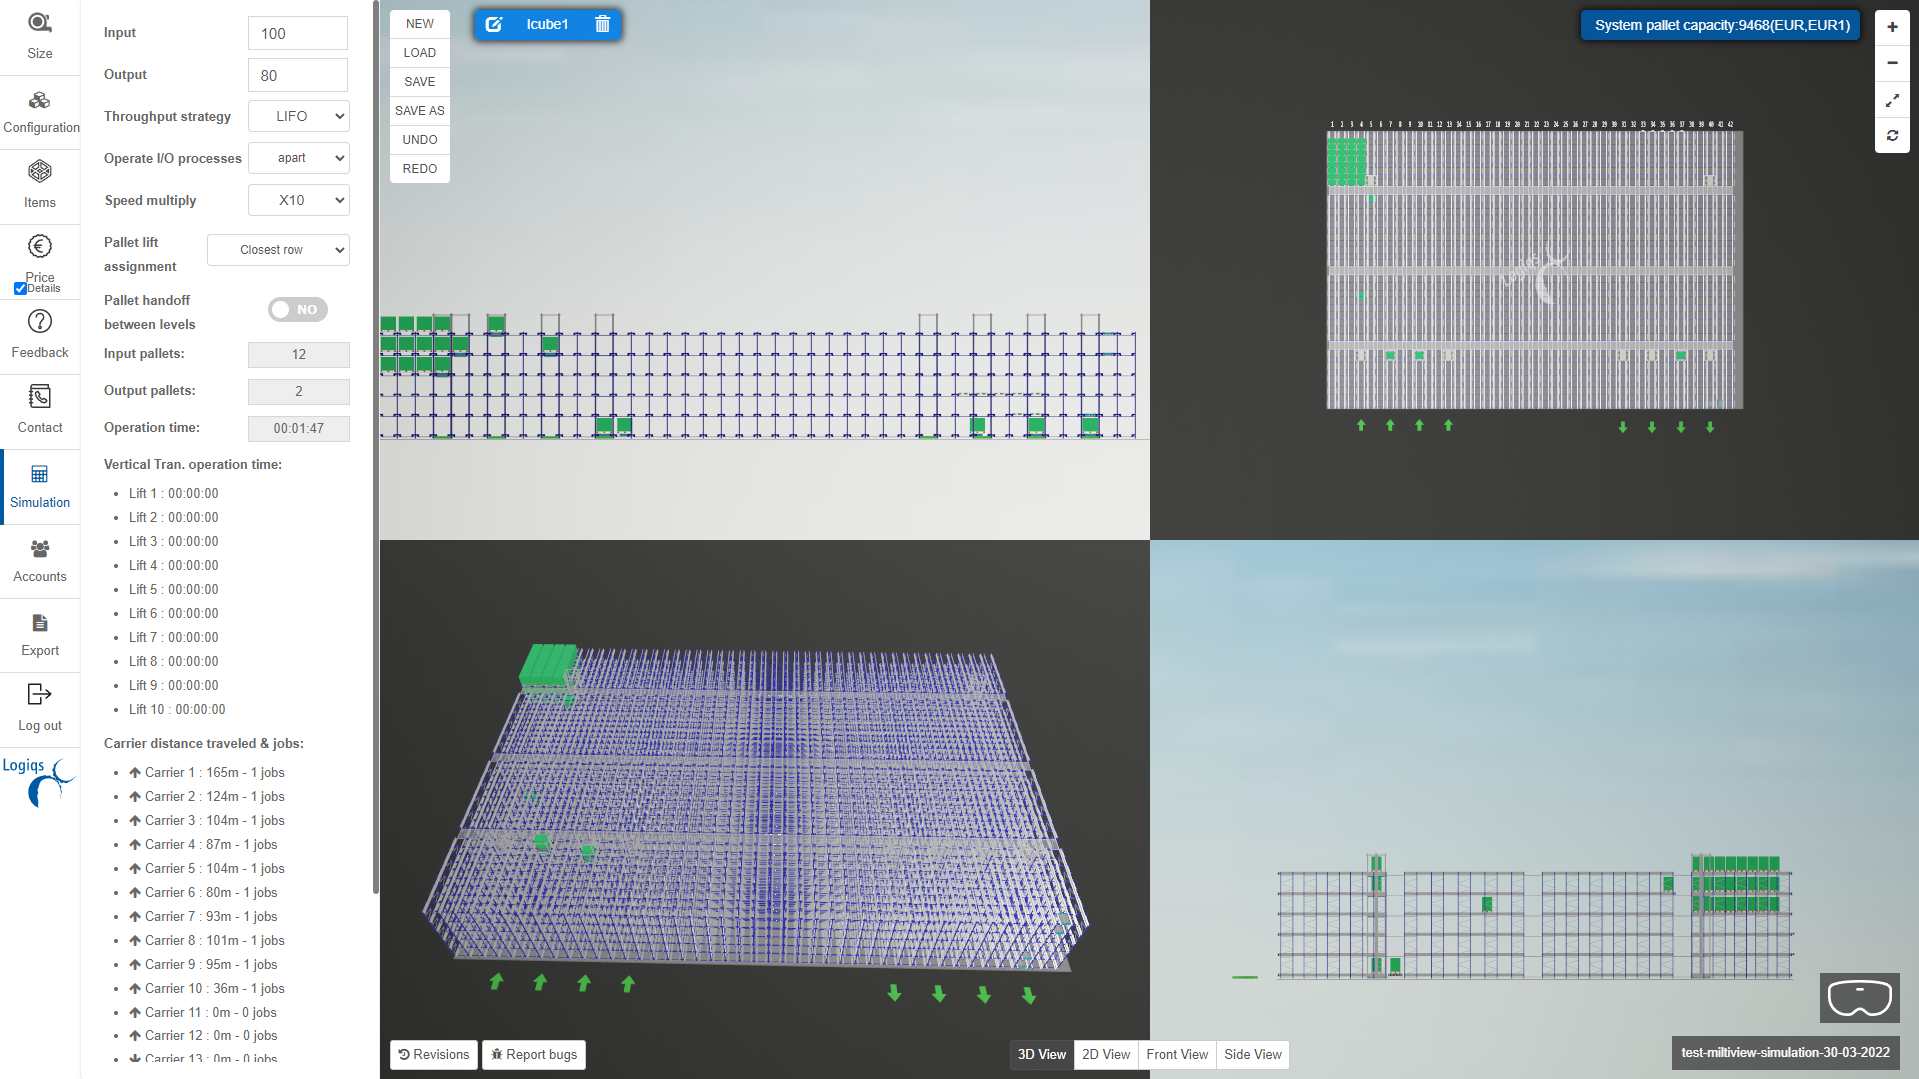Refresh the top-right viewport
1919x1079 pixels.
click(1891, 135)
